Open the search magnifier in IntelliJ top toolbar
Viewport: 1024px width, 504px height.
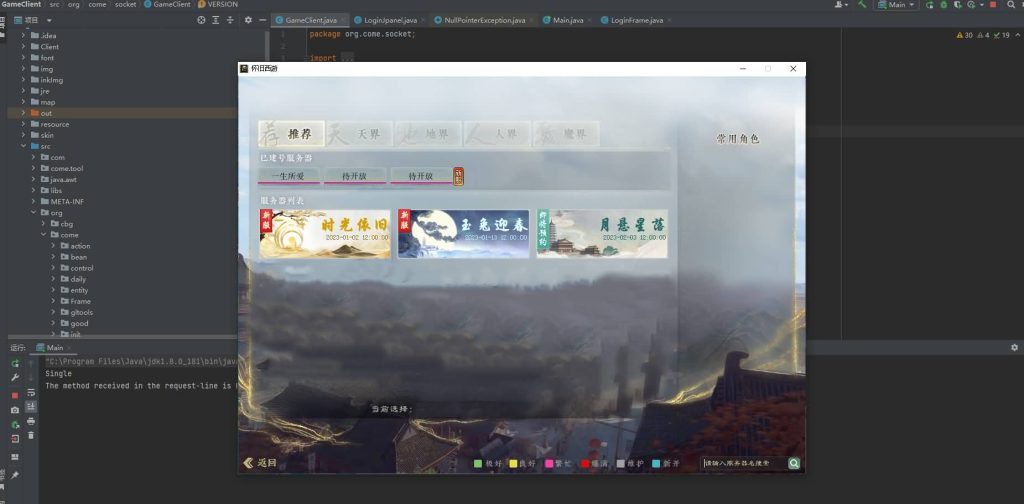[1010, 5]
